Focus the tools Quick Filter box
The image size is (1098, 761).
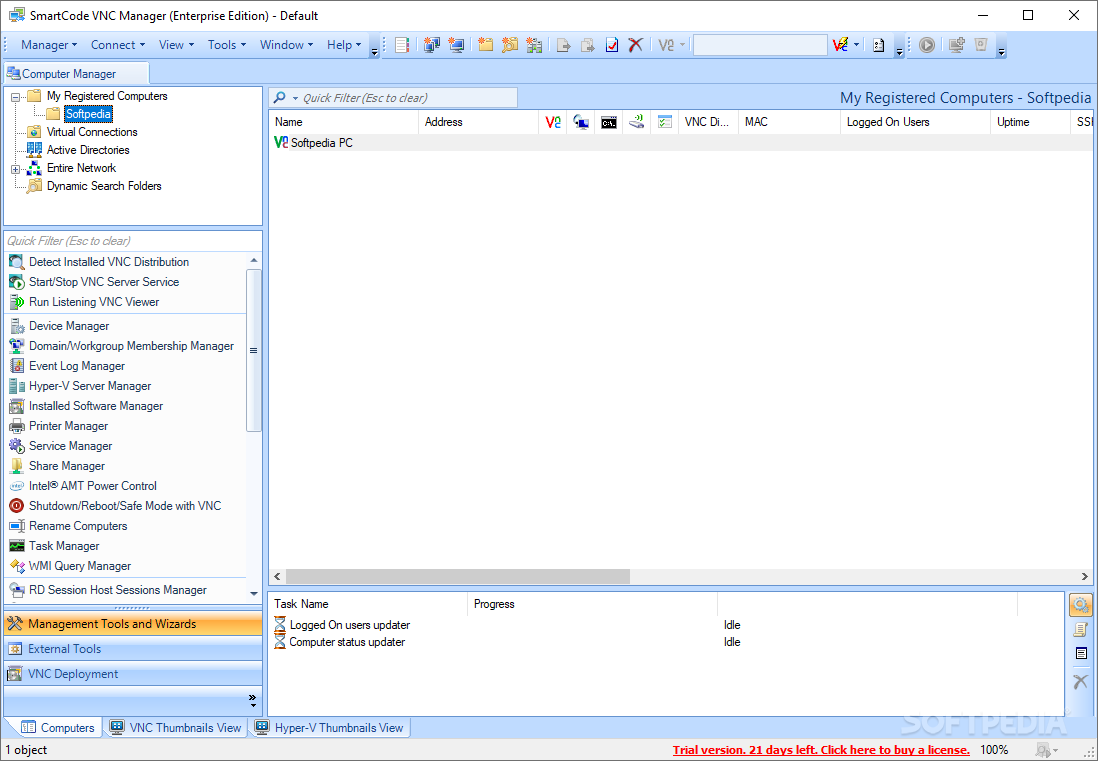click(x=133, y=241)
